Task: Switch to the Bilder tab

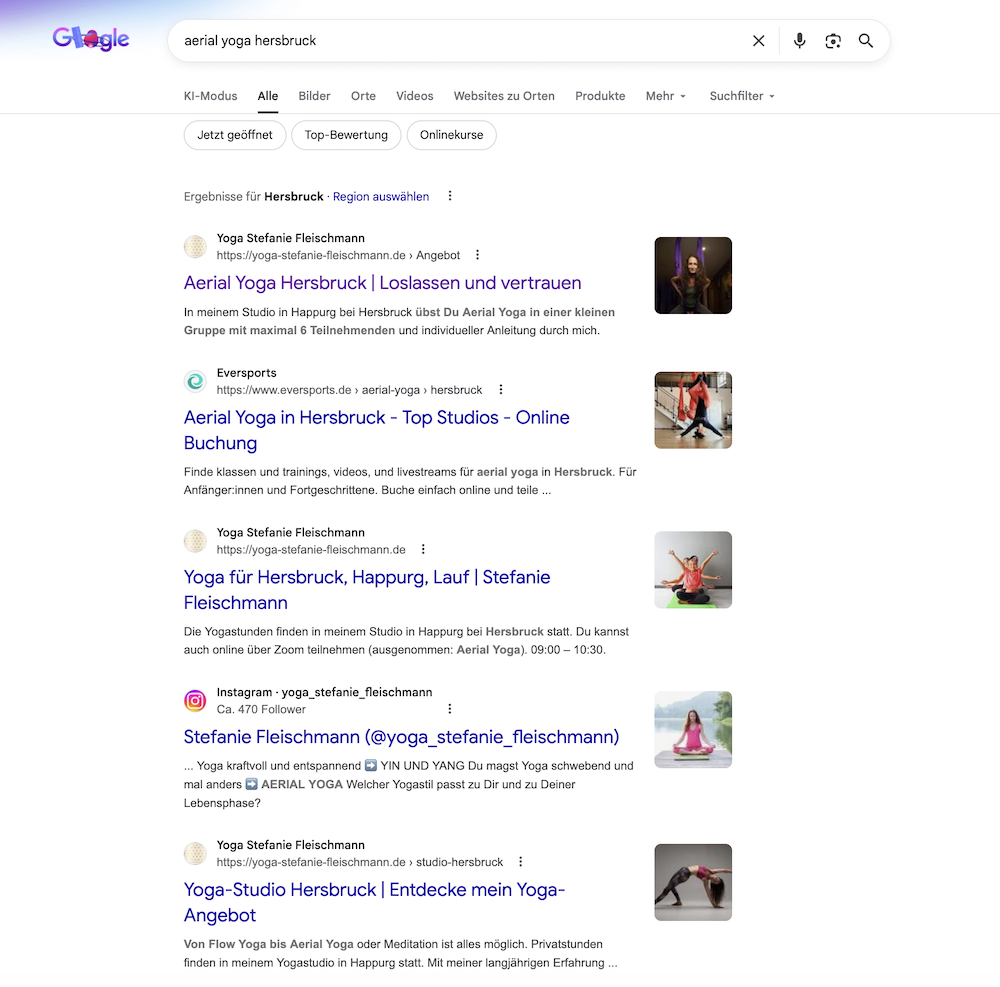Action: click(x=314, y=96)
